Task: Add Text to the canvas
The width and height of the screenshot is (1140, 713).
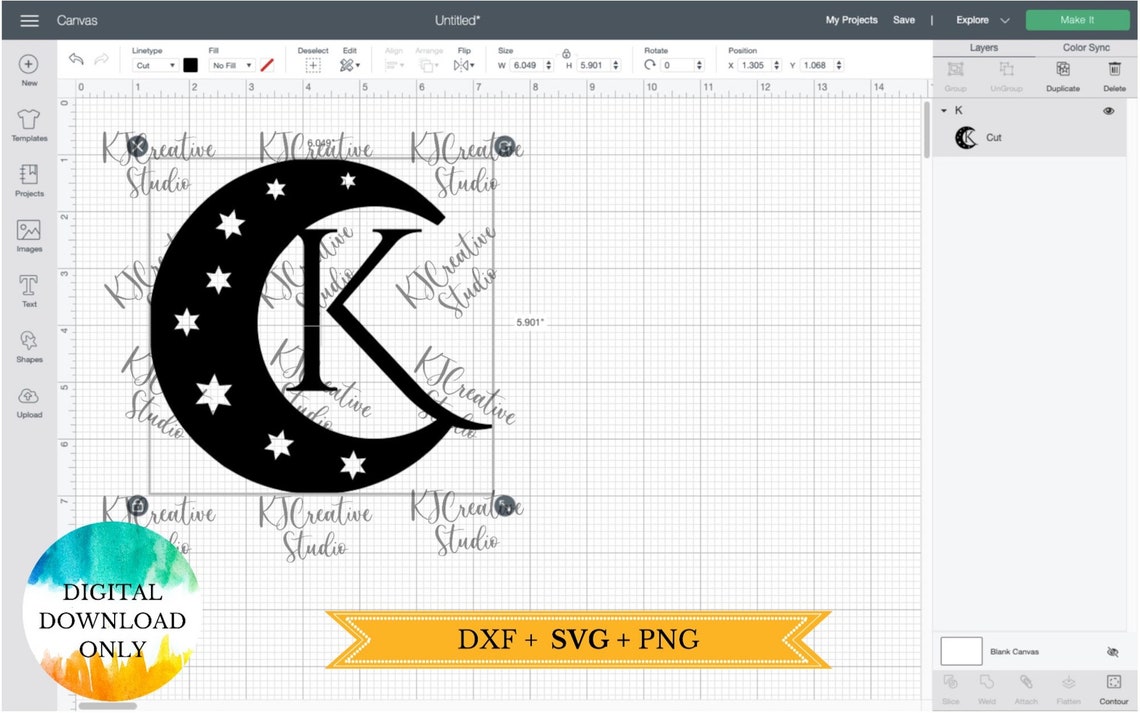Action: [29, 291]
